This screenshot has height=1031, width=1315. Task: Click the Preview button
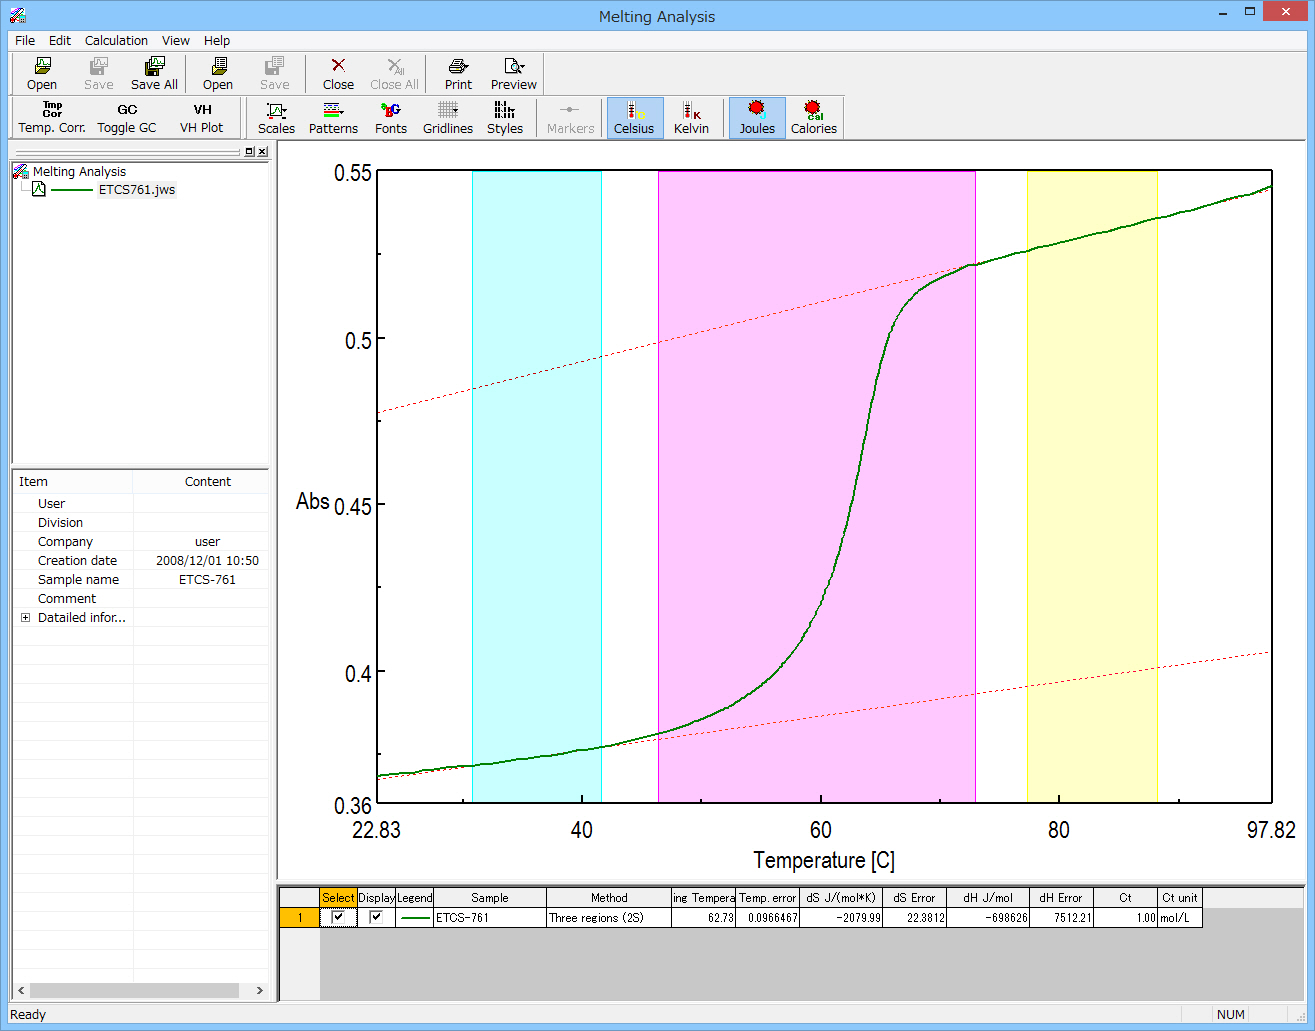tap(514, 73)
